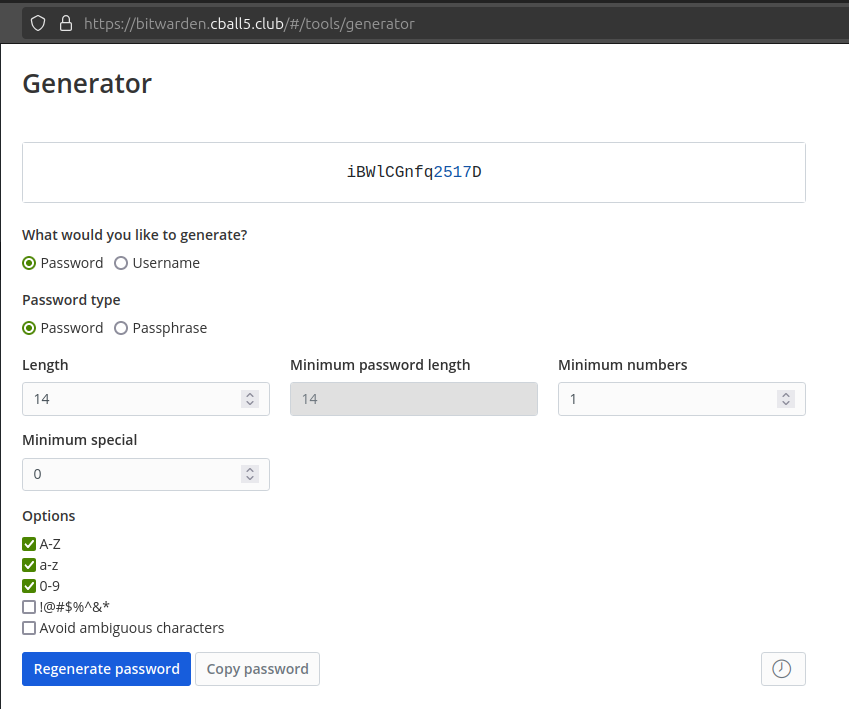Select the Username generate option
This screenshot has width=849, height=709.
[x=121, y=263]
